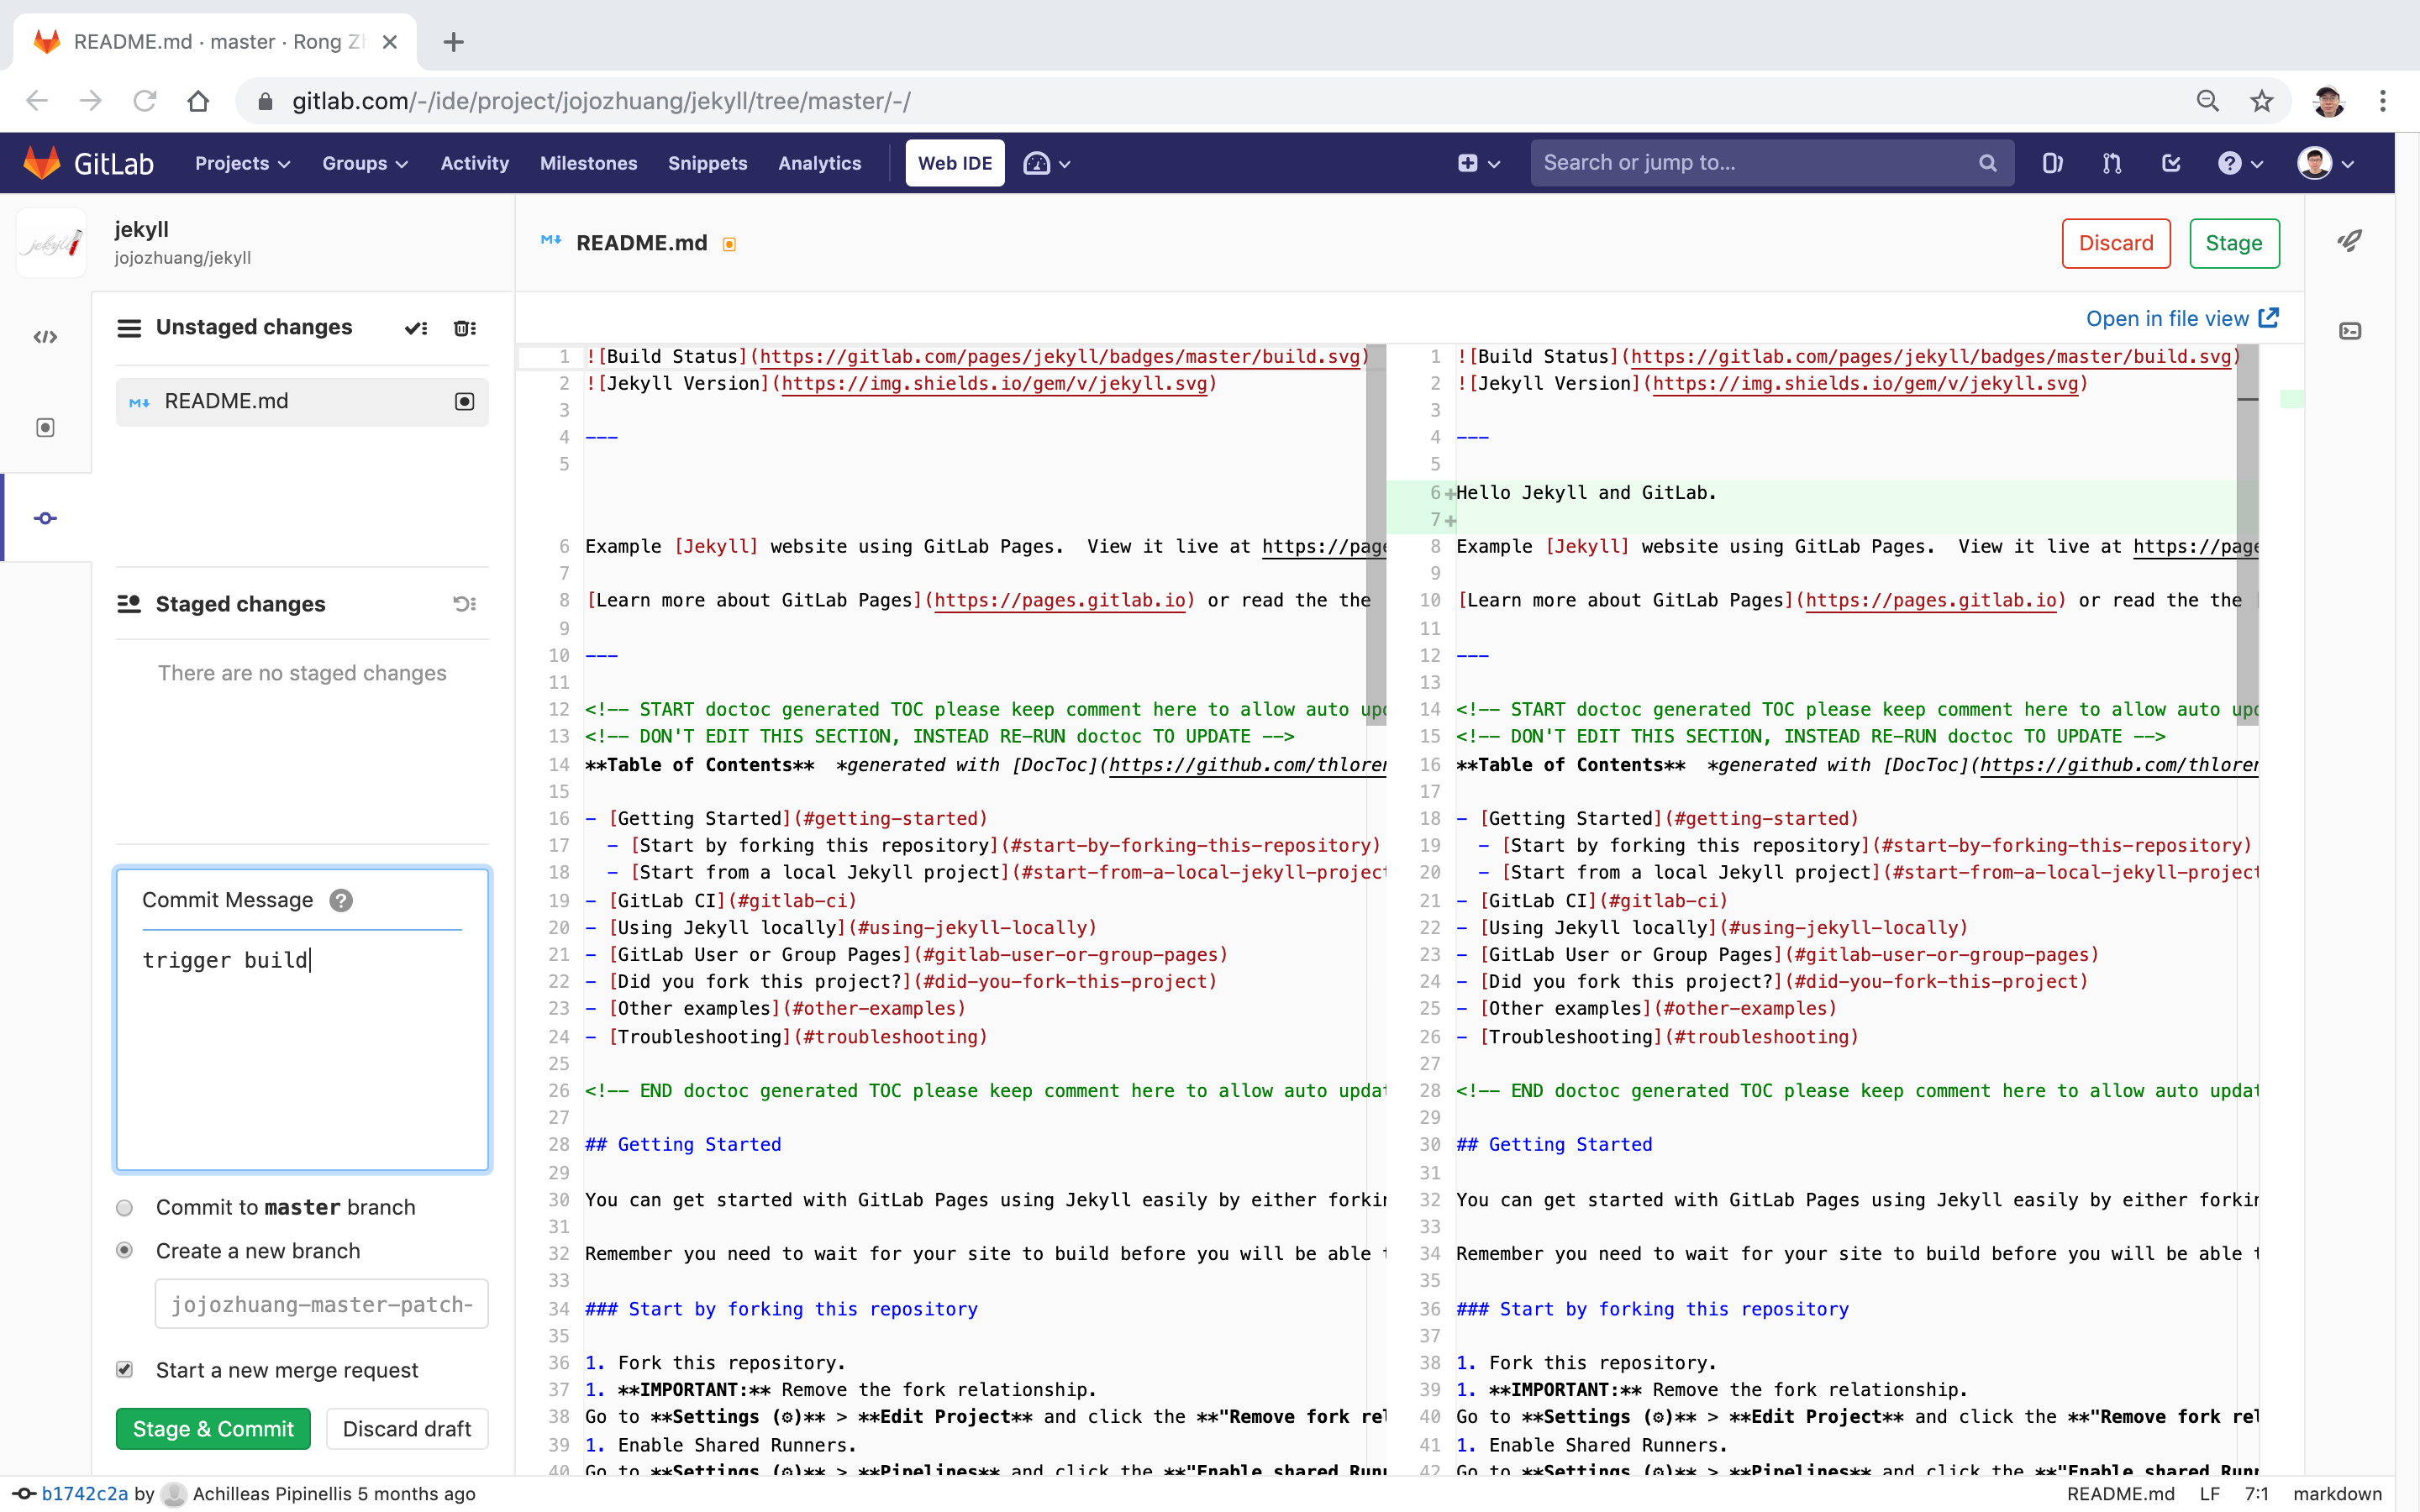Click the browser address bar URL
2420x1512 pixels.
coord(601,101)
